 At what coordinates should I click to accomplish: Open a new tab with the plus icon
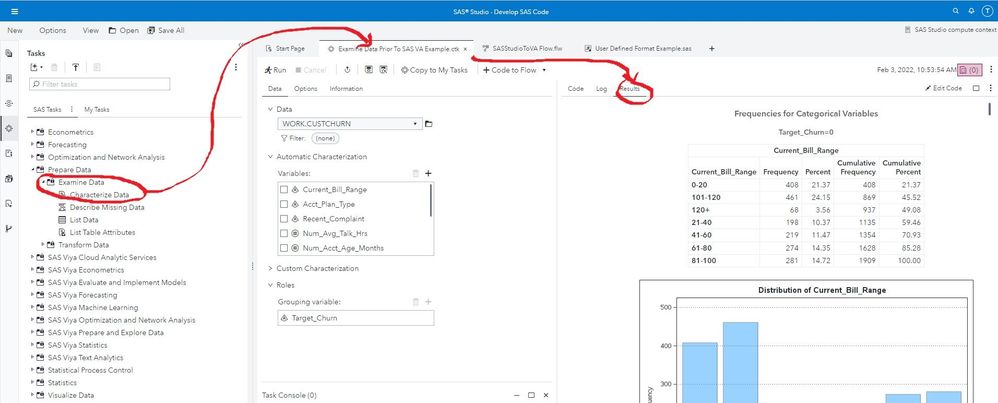click(712, 48)
